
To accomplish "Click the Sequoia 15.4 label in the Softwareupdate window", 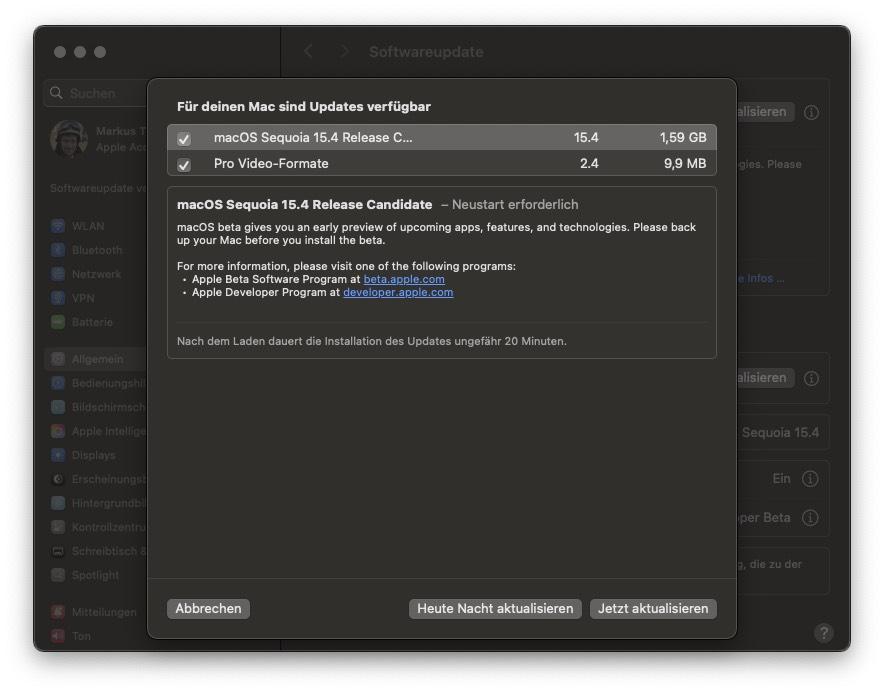I will 780,432.
